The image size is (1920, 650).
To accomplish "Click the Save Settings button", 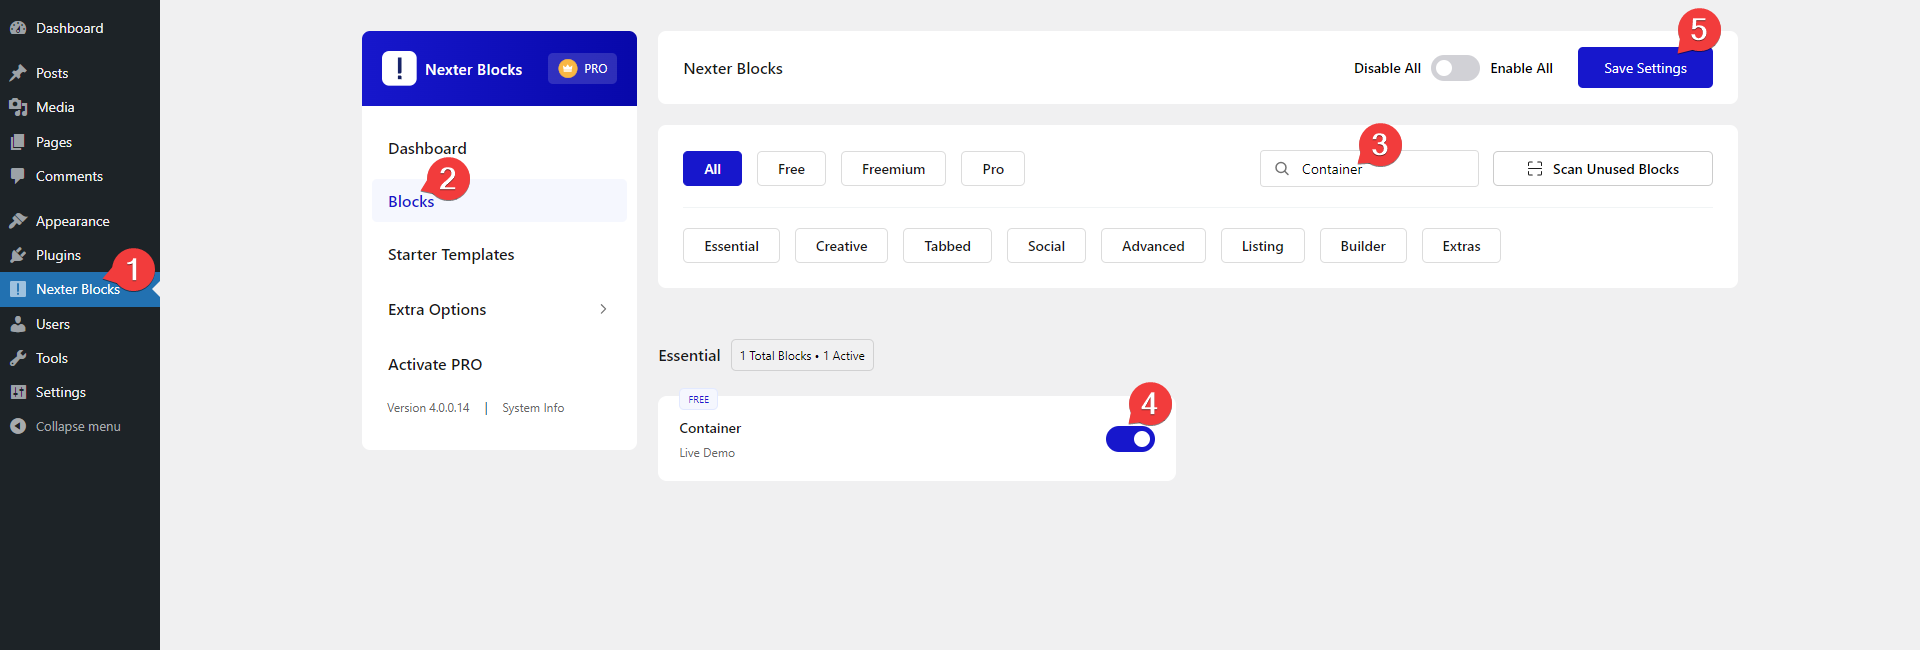I will coord(1644,68).
